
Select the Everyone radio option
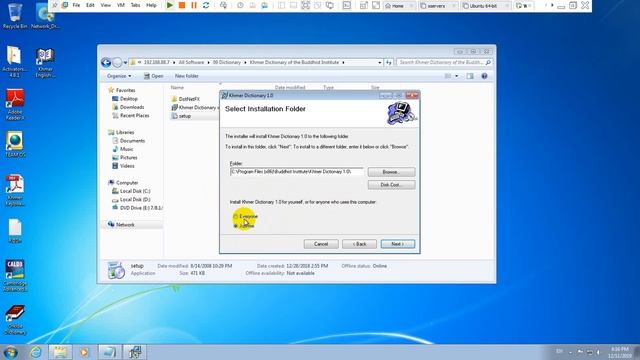click(x=245, y=216)
